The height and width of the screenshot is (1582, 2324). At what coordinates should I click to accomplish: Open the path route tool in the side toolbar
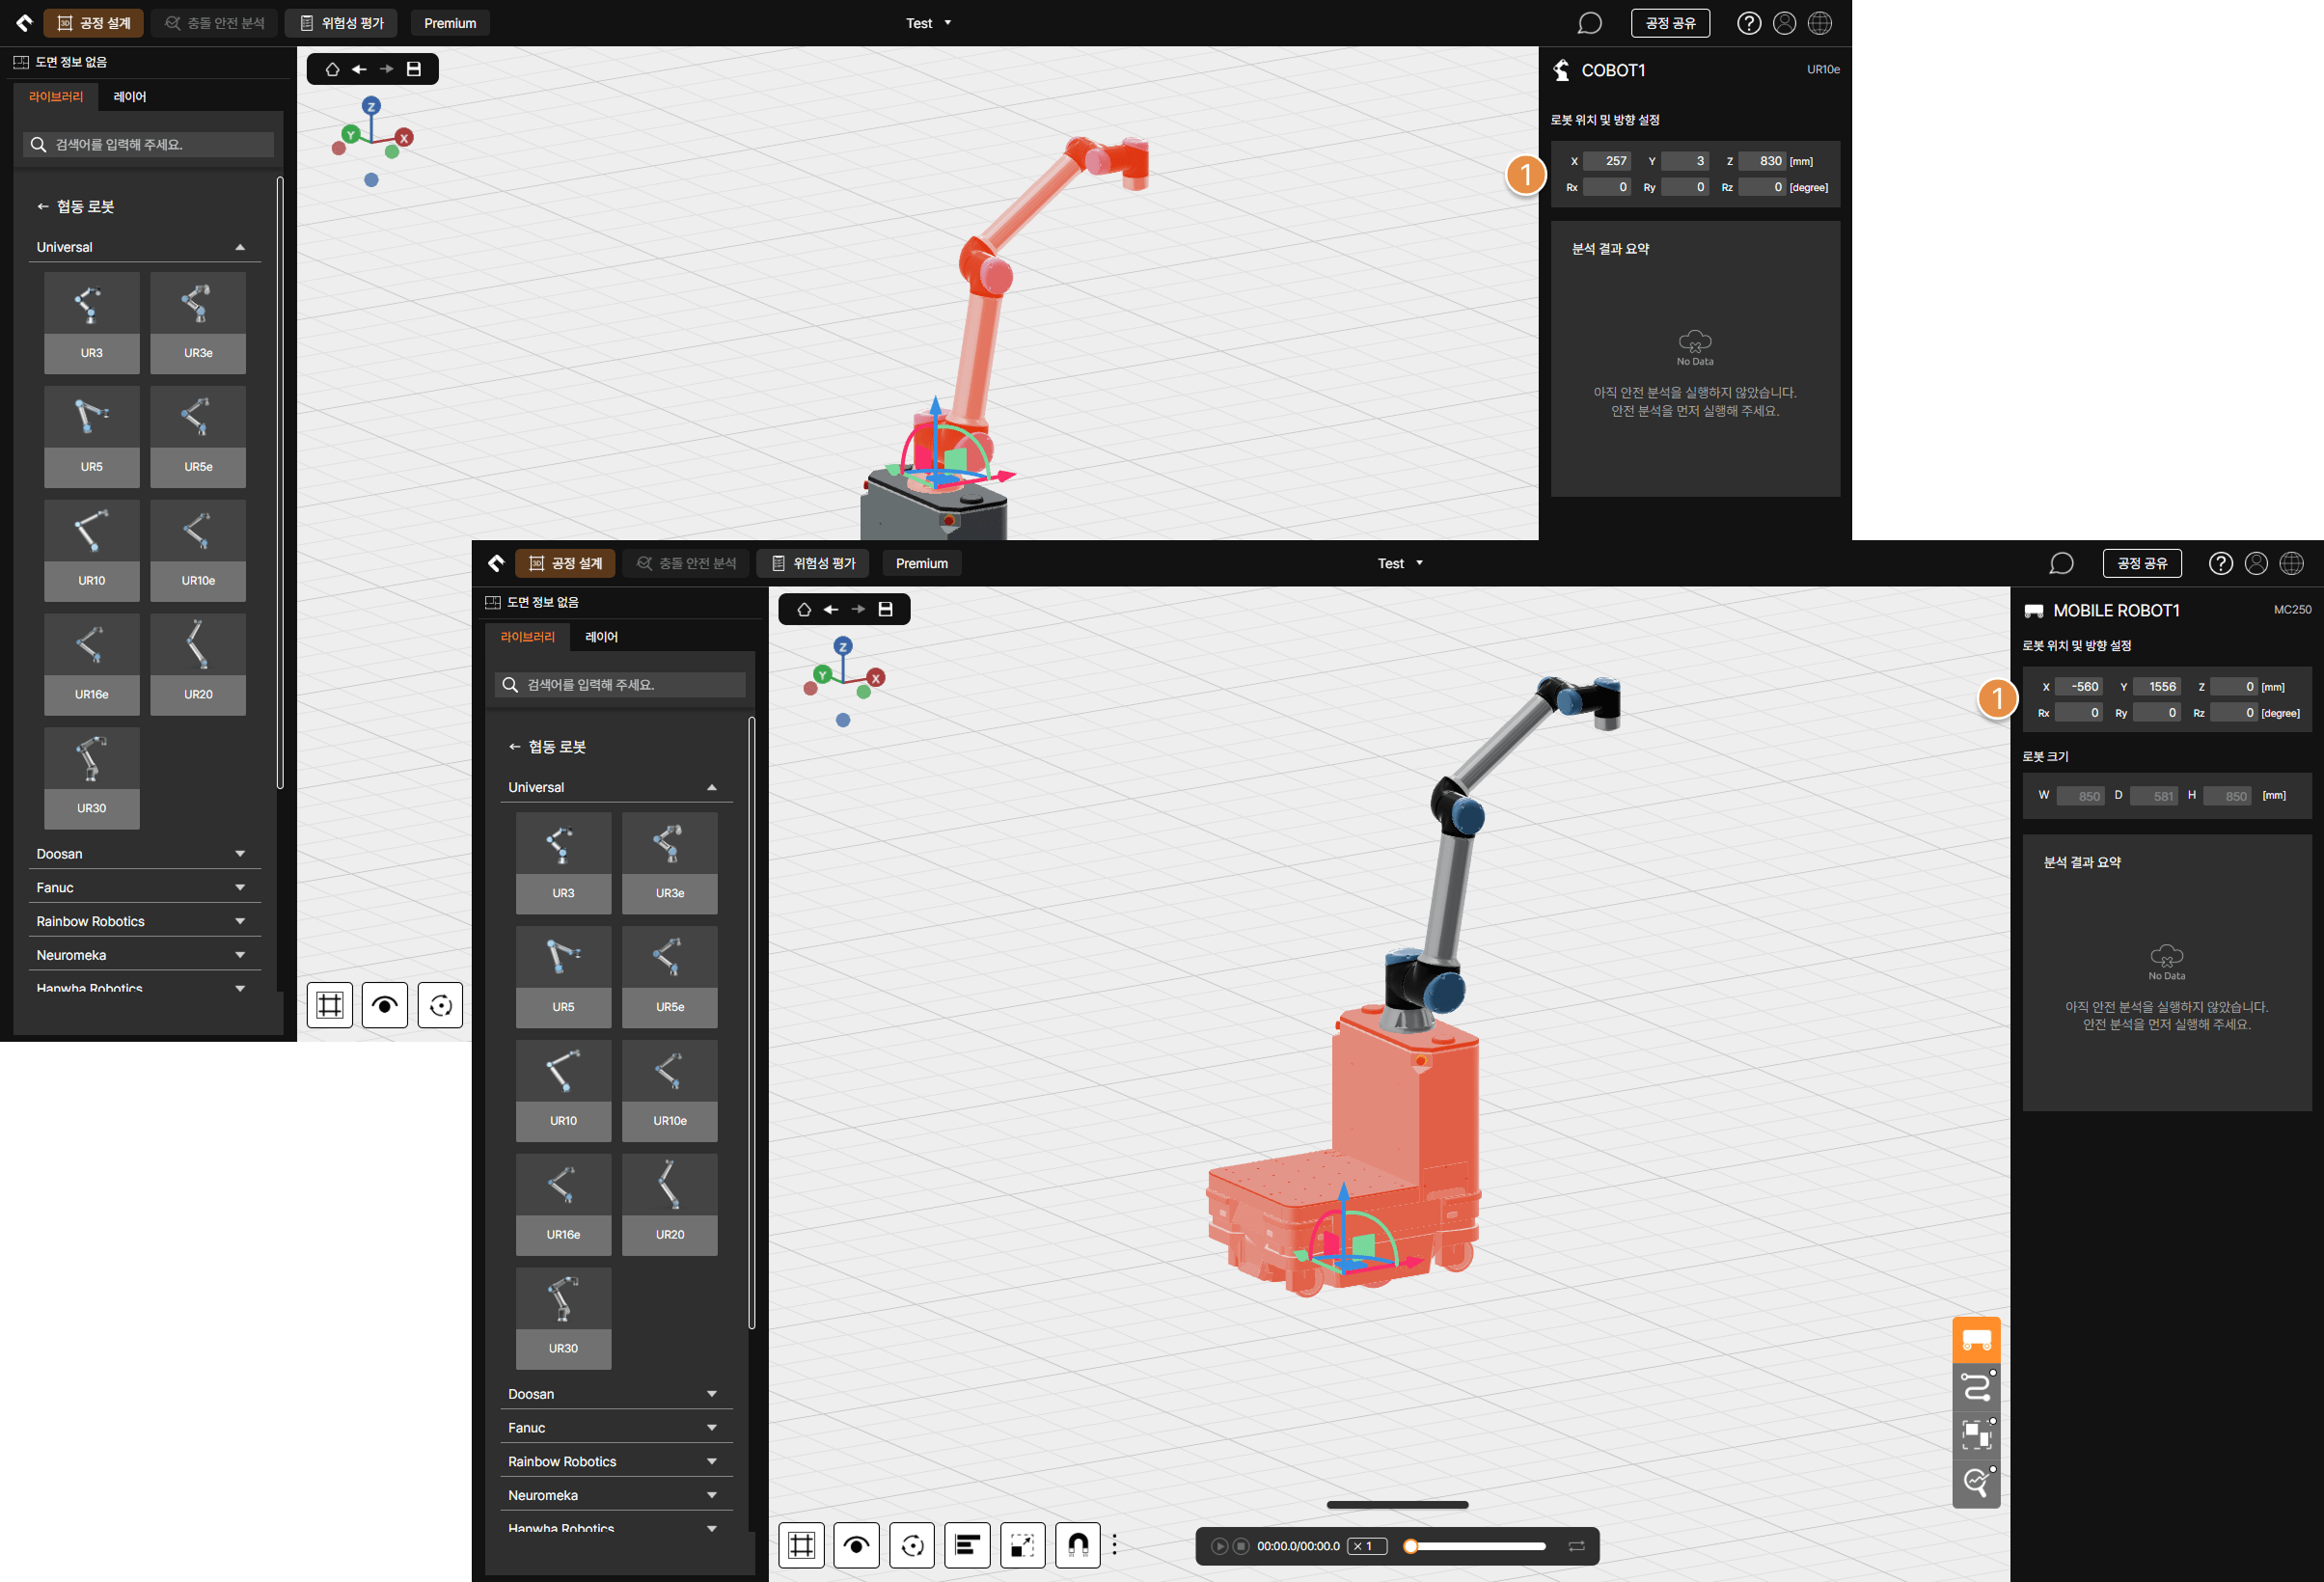coord(1976,1388)
